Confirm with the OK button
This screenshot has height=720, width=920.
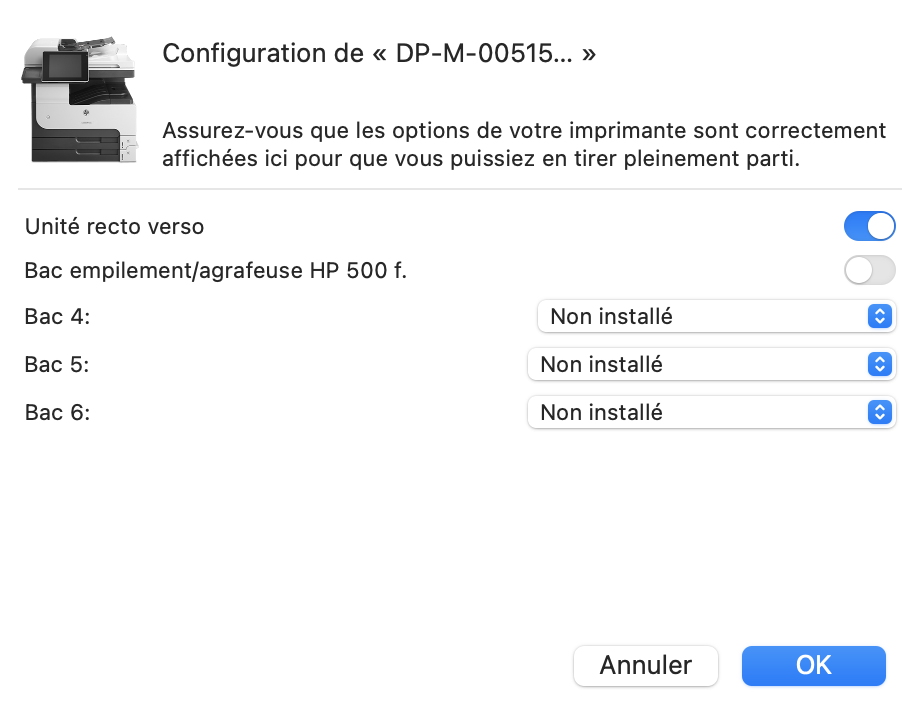[x=813, y=666]
